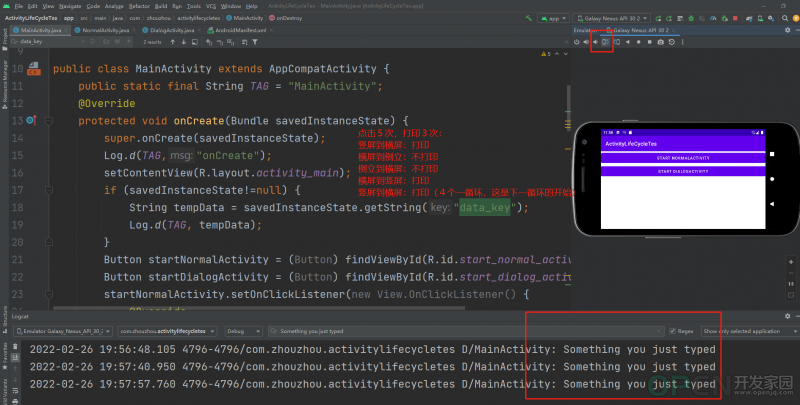800x405 pixels.
Task: Click gutter override icon on line 13
Action: click(x=32, y=120)
